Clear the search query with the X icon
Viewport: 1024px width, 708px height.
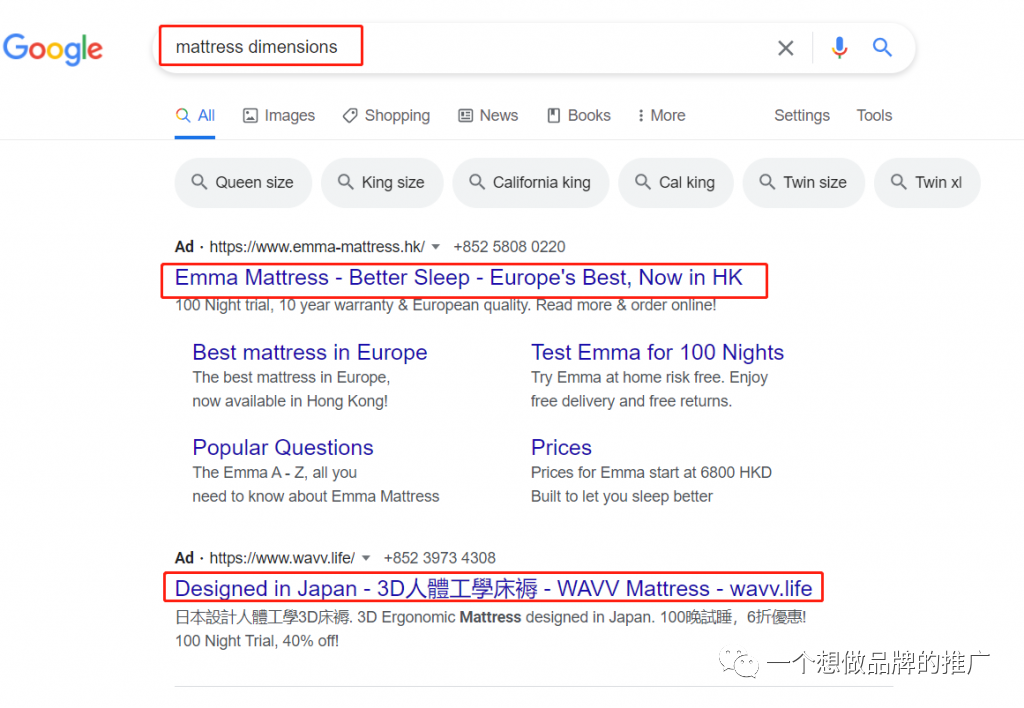[x=786, y=47]
